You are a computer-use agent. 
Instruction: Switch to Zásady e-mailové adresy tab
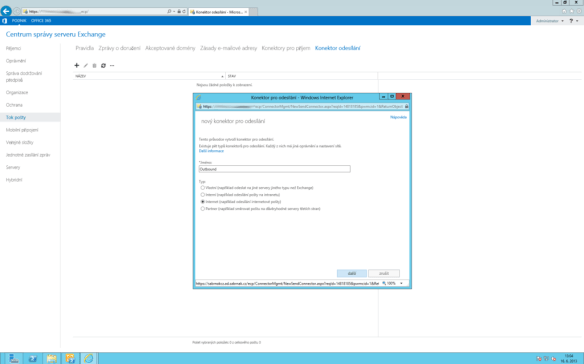coord(228,48)
